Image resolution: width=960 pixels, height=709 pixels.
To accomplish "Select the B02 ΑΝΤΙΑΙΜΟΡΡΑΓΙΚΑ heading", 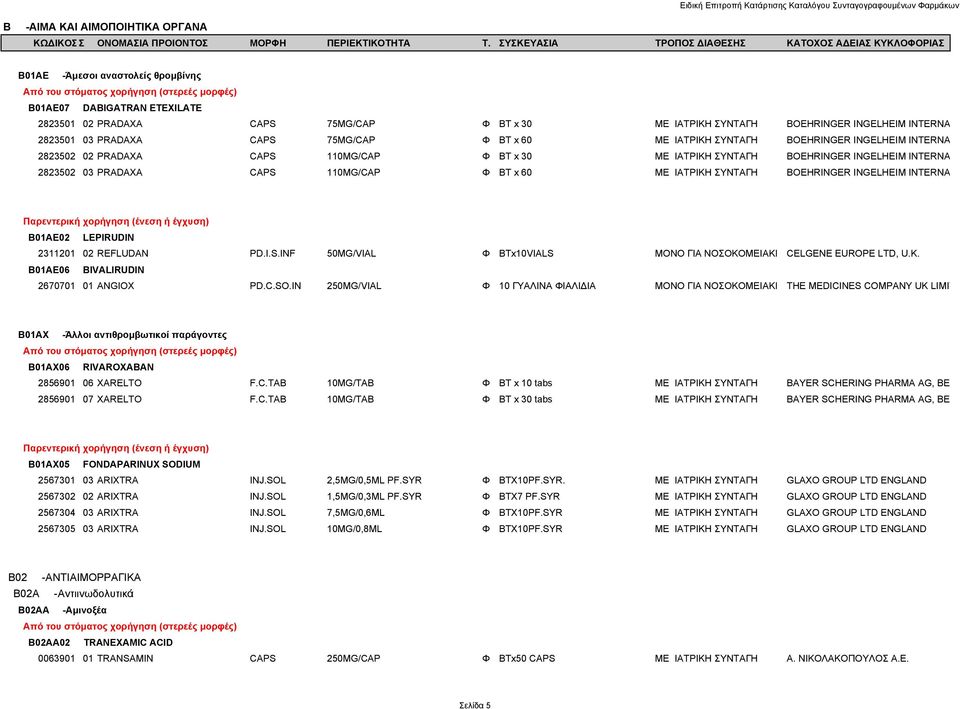I will pos(75,577).
